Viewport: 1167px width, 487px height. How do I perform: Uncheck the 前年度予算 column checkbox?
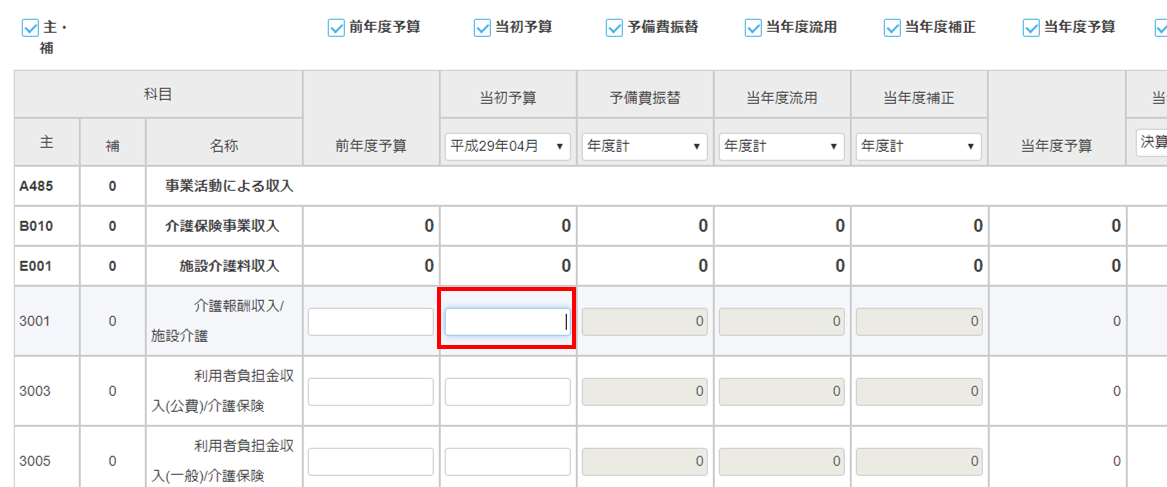coord(335,28)
